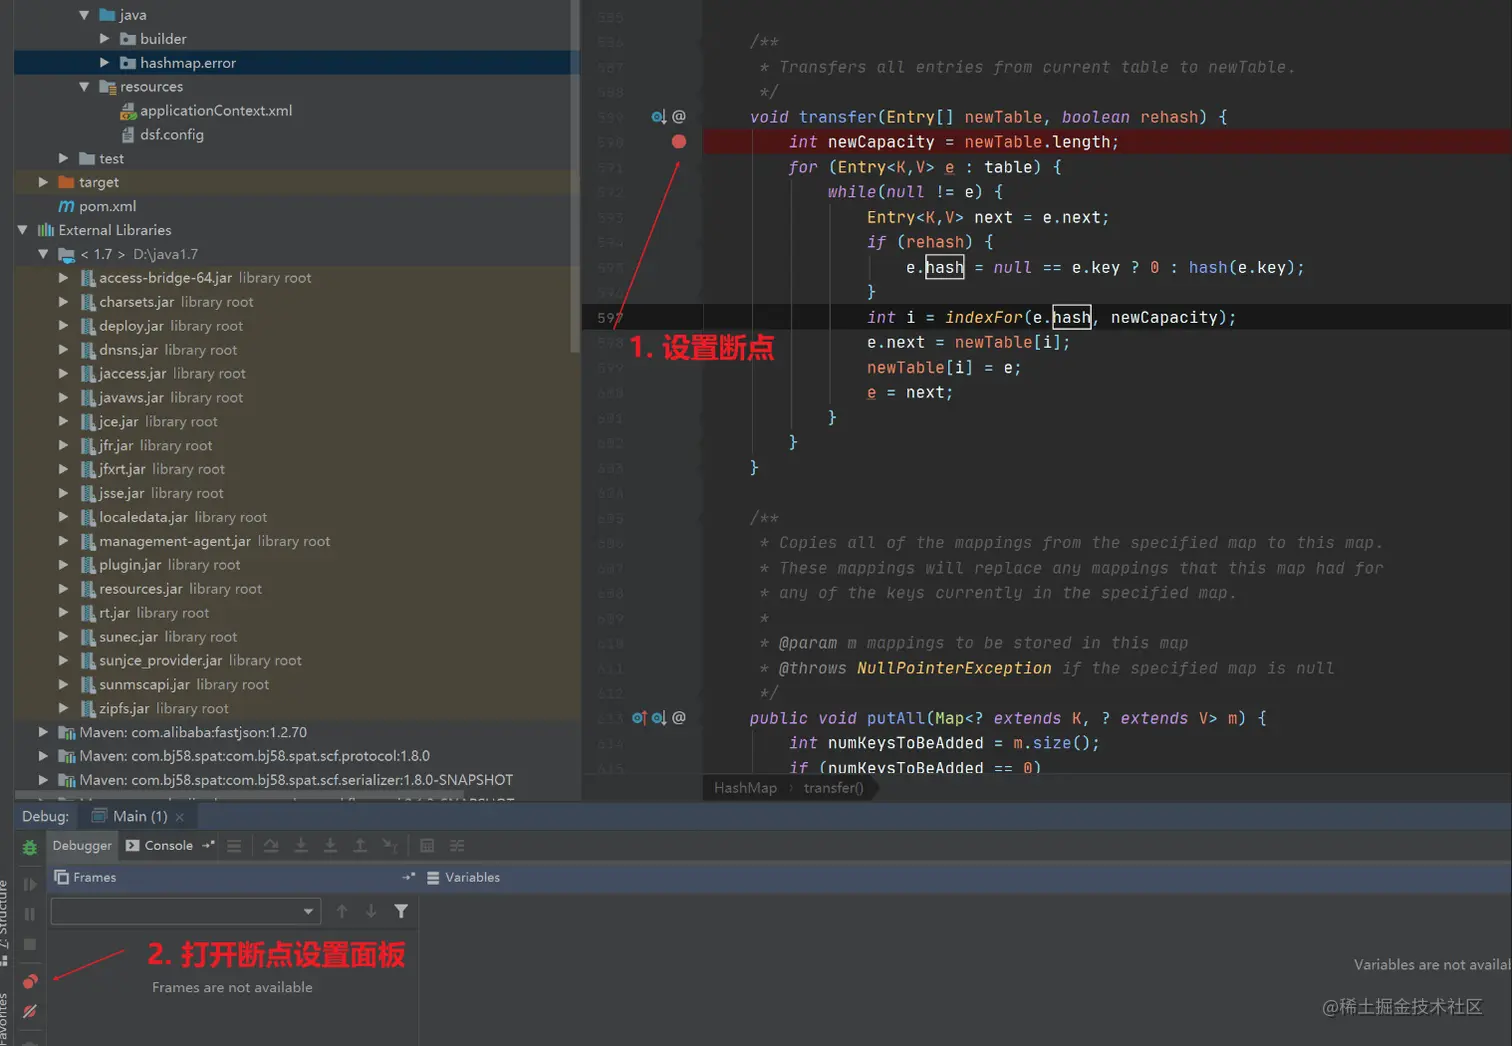Select next frame down arrow
This screenshot has height=1046, width=1512.
(x=371, y=911)
